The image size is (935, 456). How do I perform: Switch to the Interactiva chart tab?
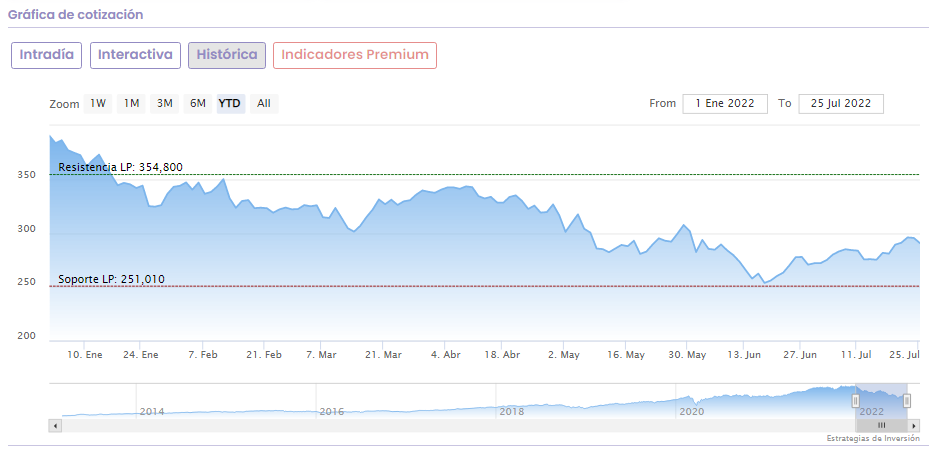(135, 55)
